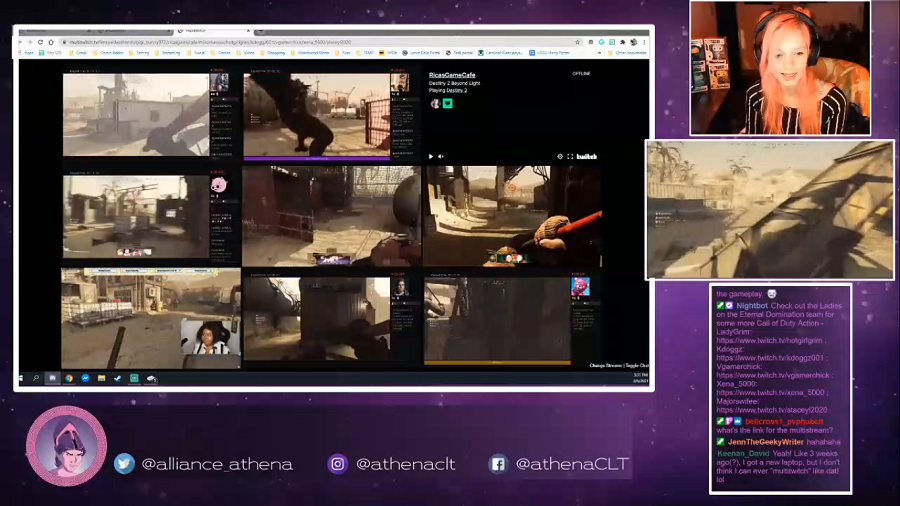900x506 pixels.
Task: Open the RicasGameCafe channel link
Action: [x=452, y=75]
